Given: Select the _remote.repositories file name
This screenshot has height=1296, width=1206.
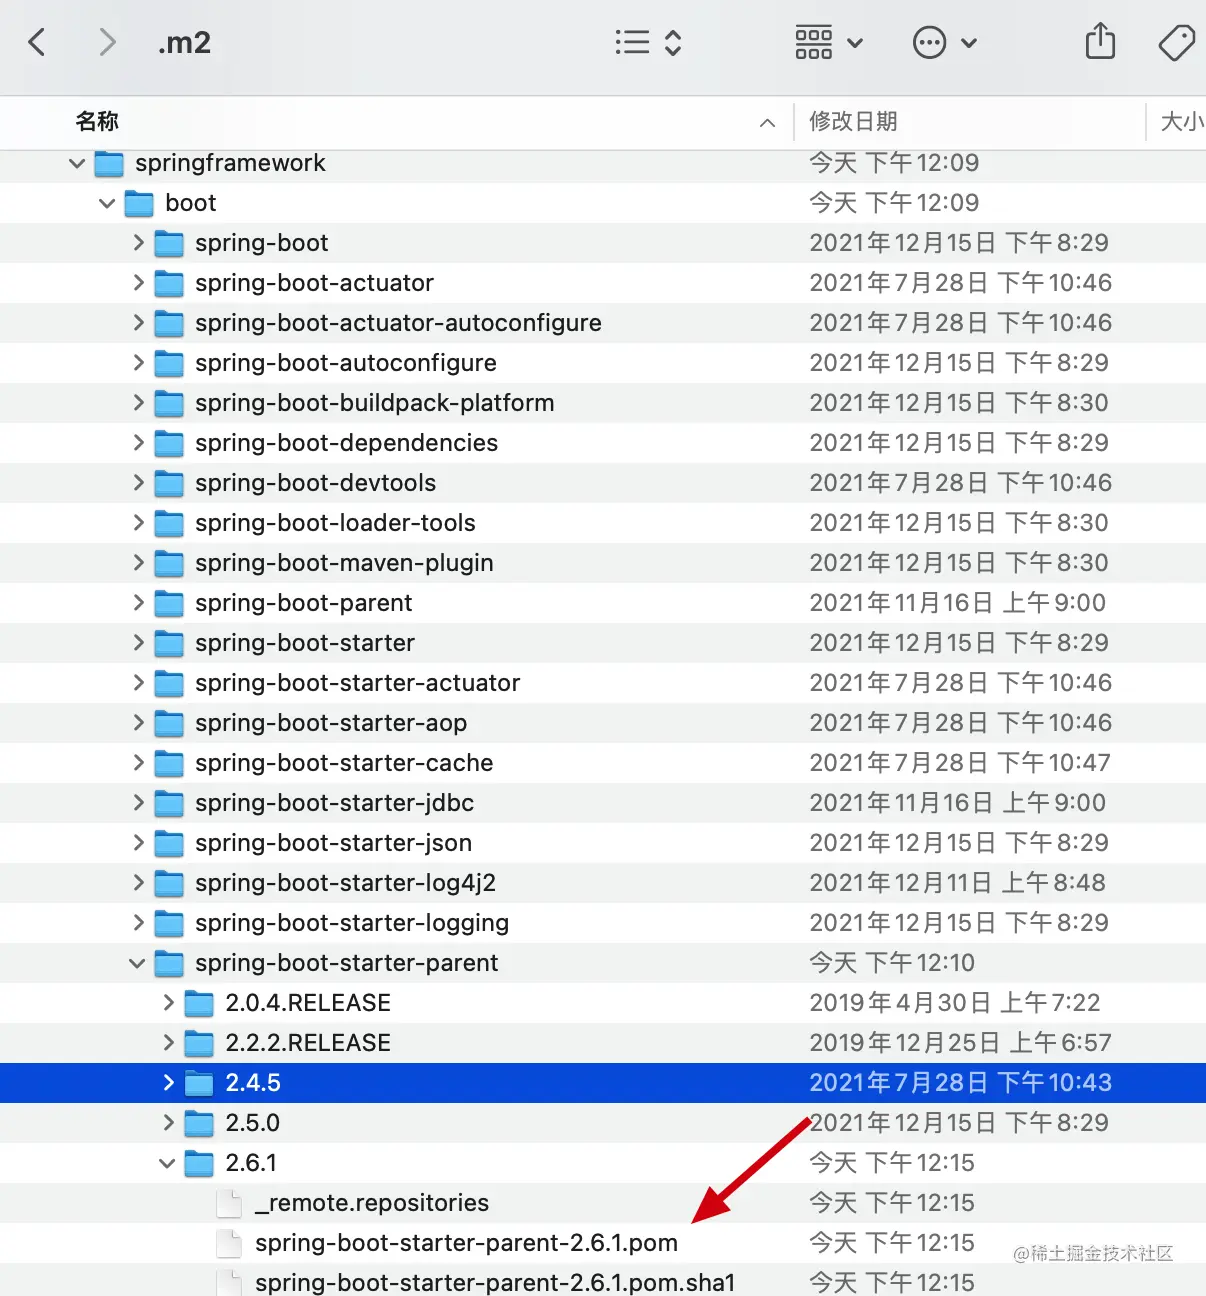Looking at the screenshot, I should click(372, 1203).
